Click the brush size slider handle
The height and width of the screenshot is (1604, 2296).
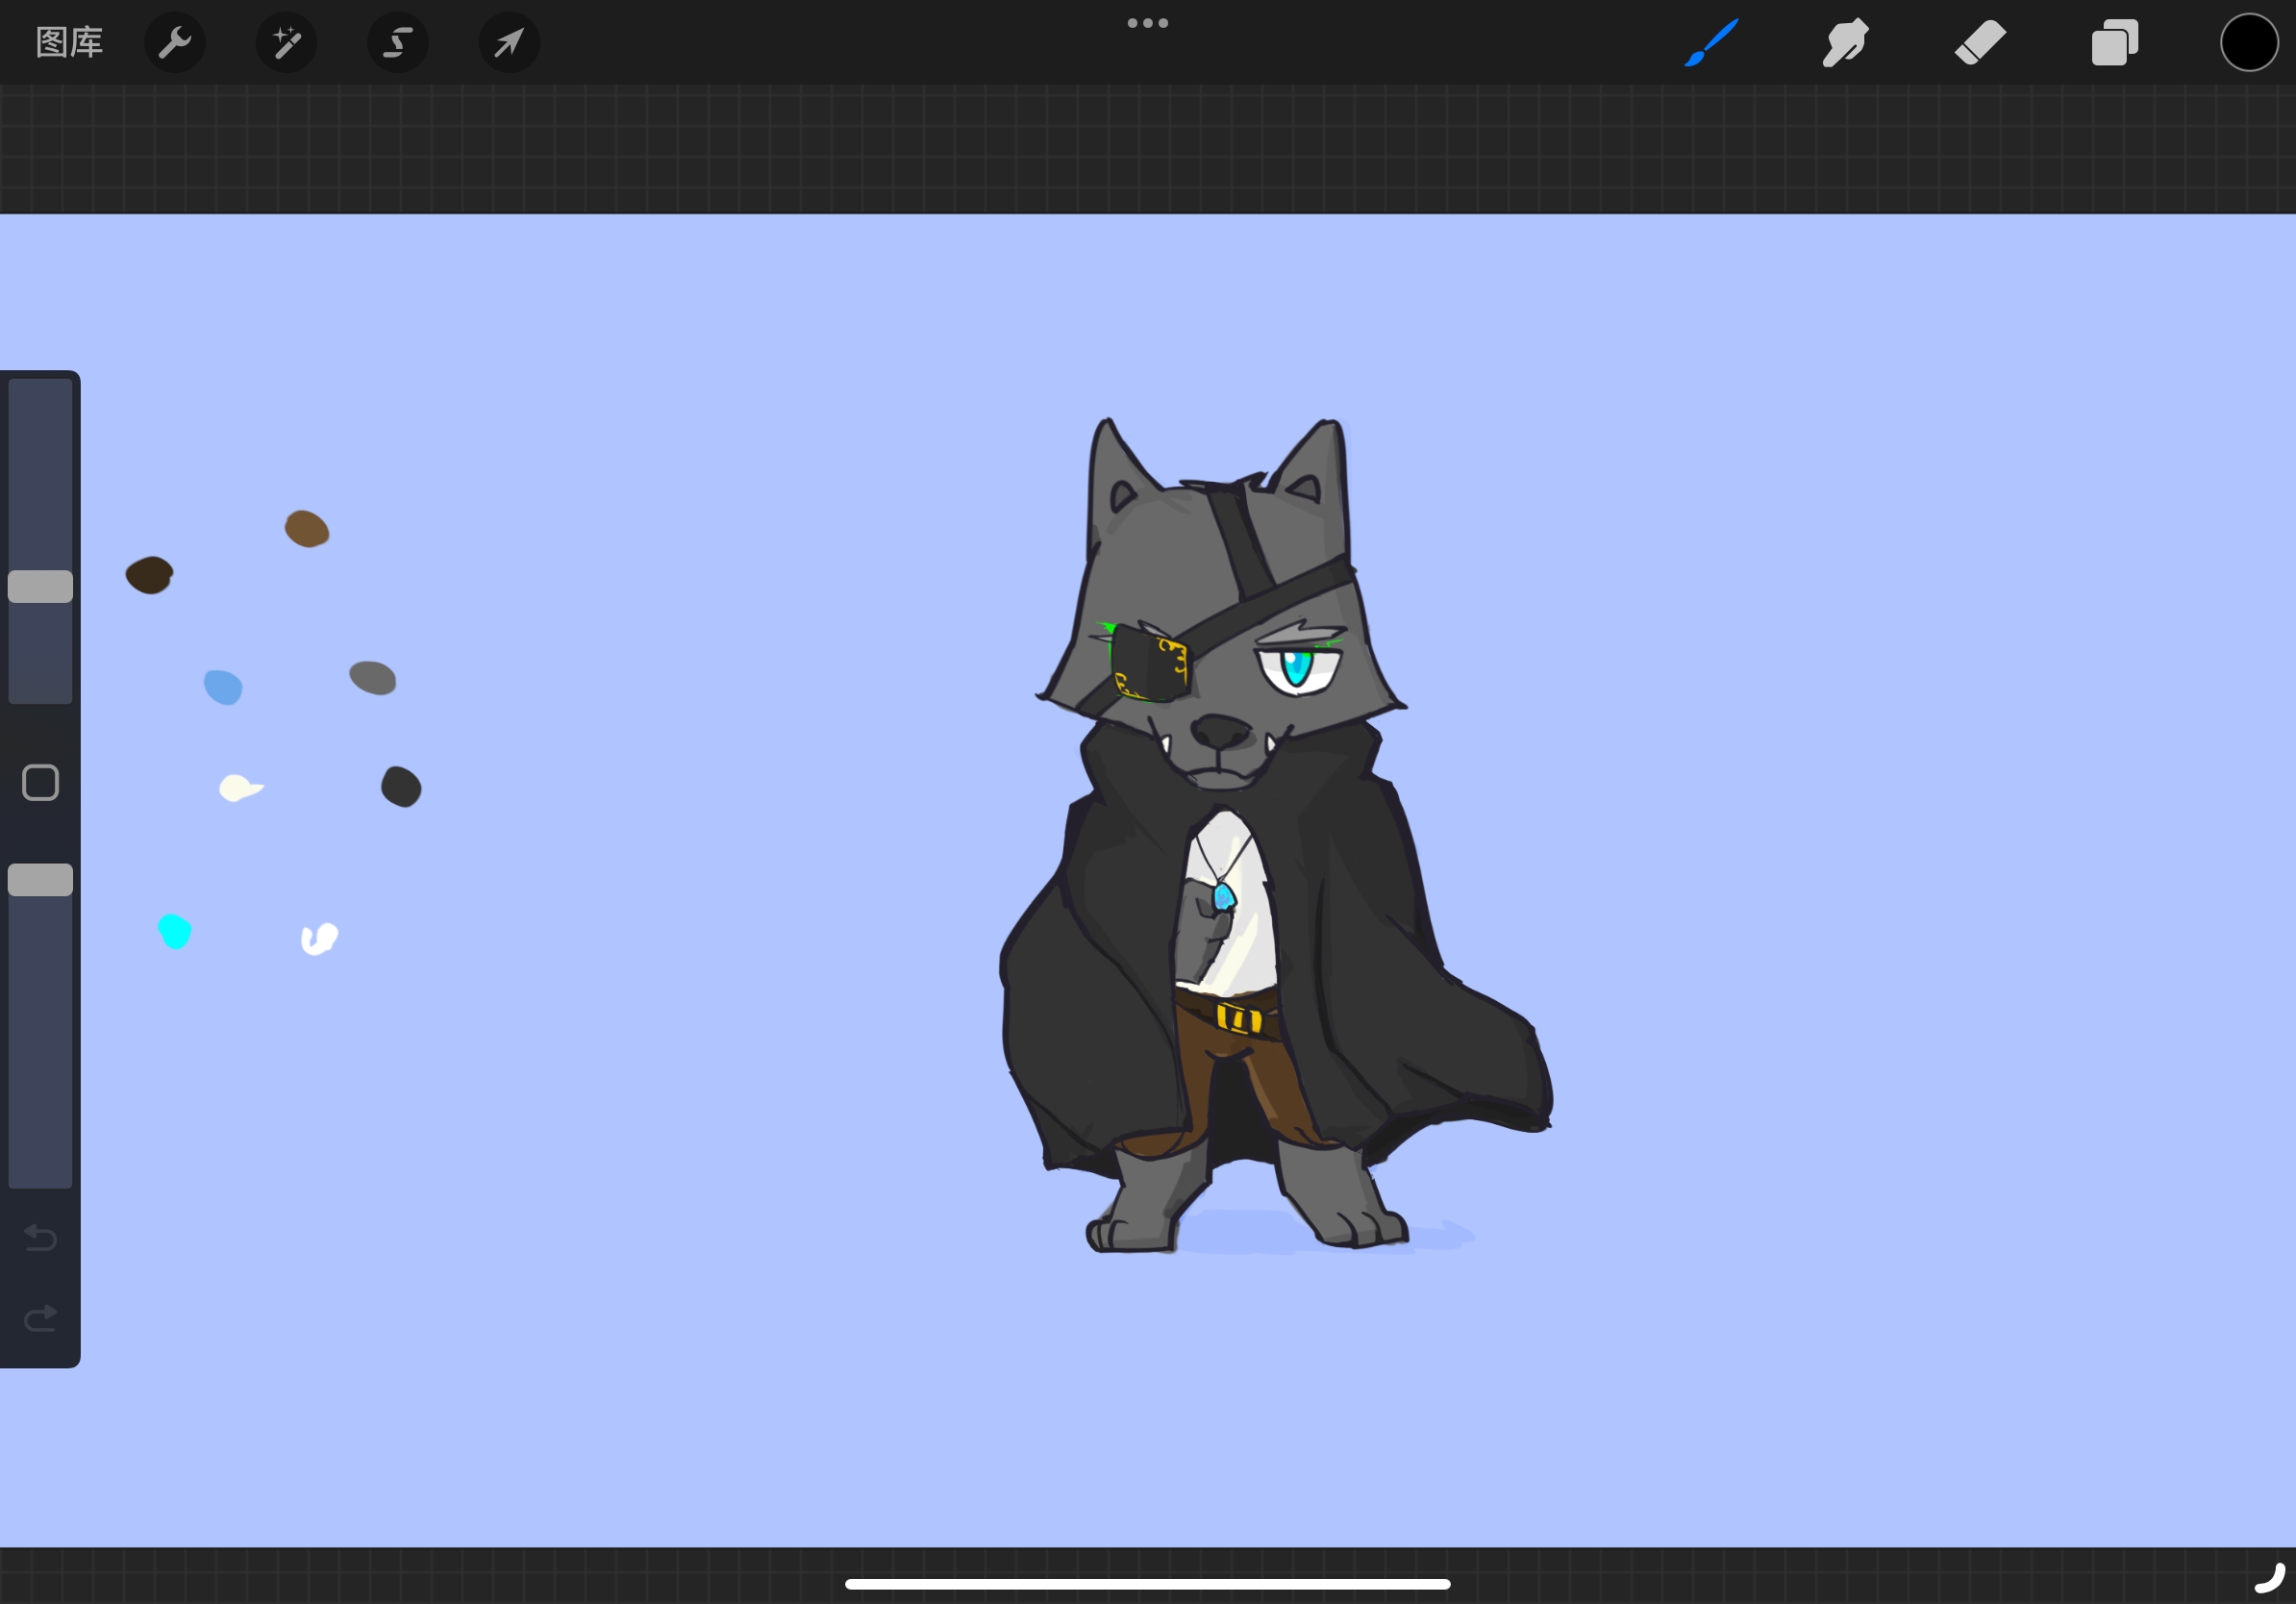[x=40, y=587]
